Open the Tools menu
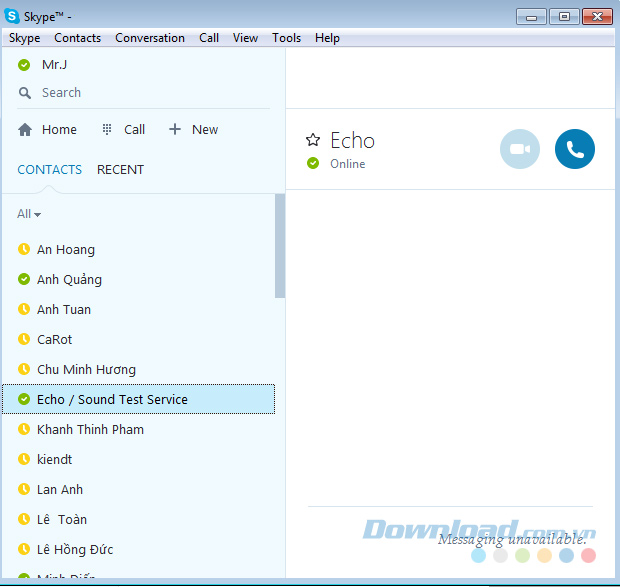The image size is (620, 587). [x=286, y=38]
